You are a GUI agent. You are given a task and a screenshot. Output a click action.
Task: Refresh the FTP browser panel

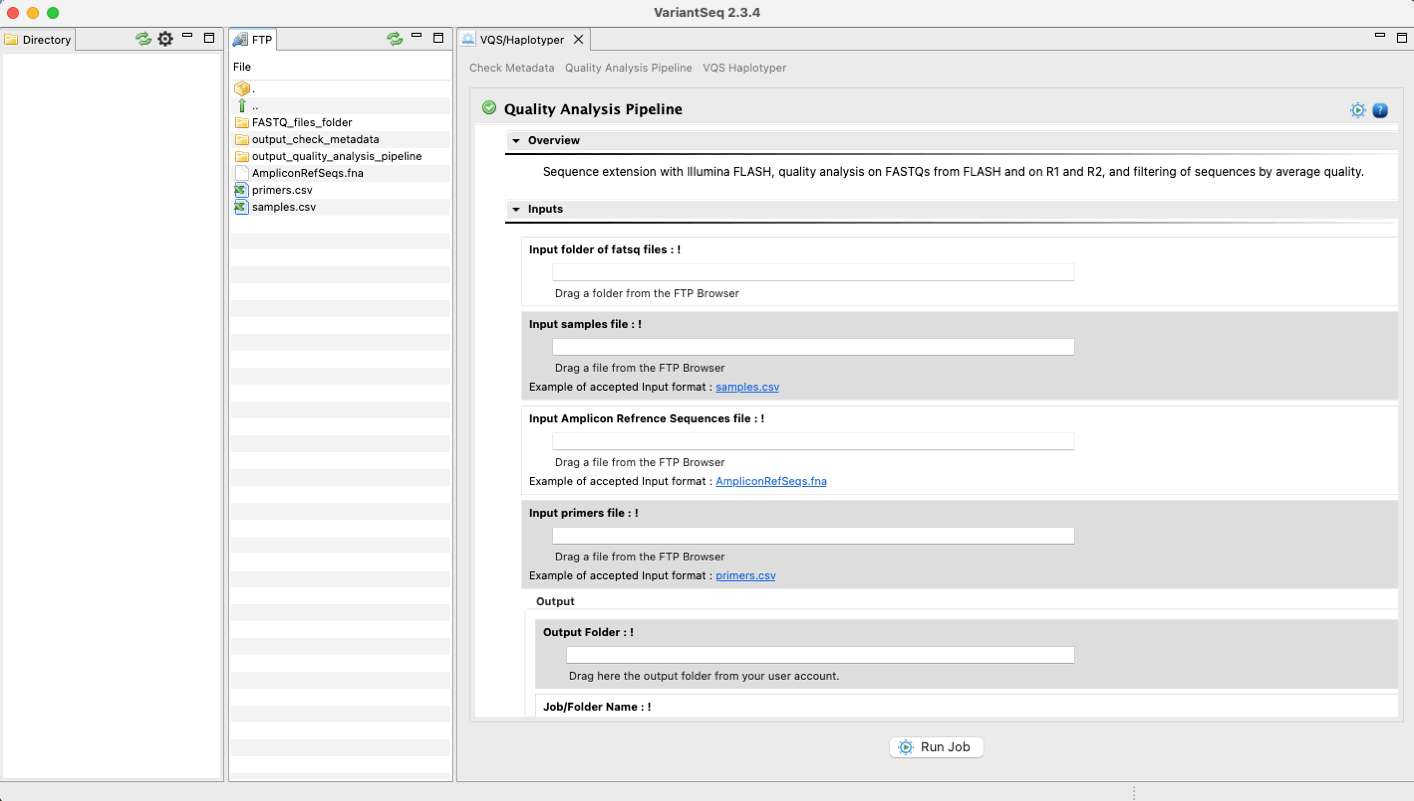(395, 39)
